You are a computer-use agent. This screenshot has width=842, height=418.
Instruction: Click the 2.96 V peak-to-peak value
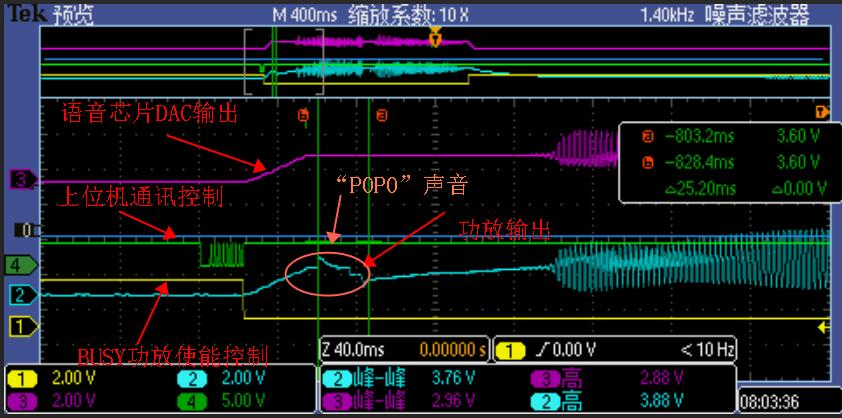click(x=454, y=400)
